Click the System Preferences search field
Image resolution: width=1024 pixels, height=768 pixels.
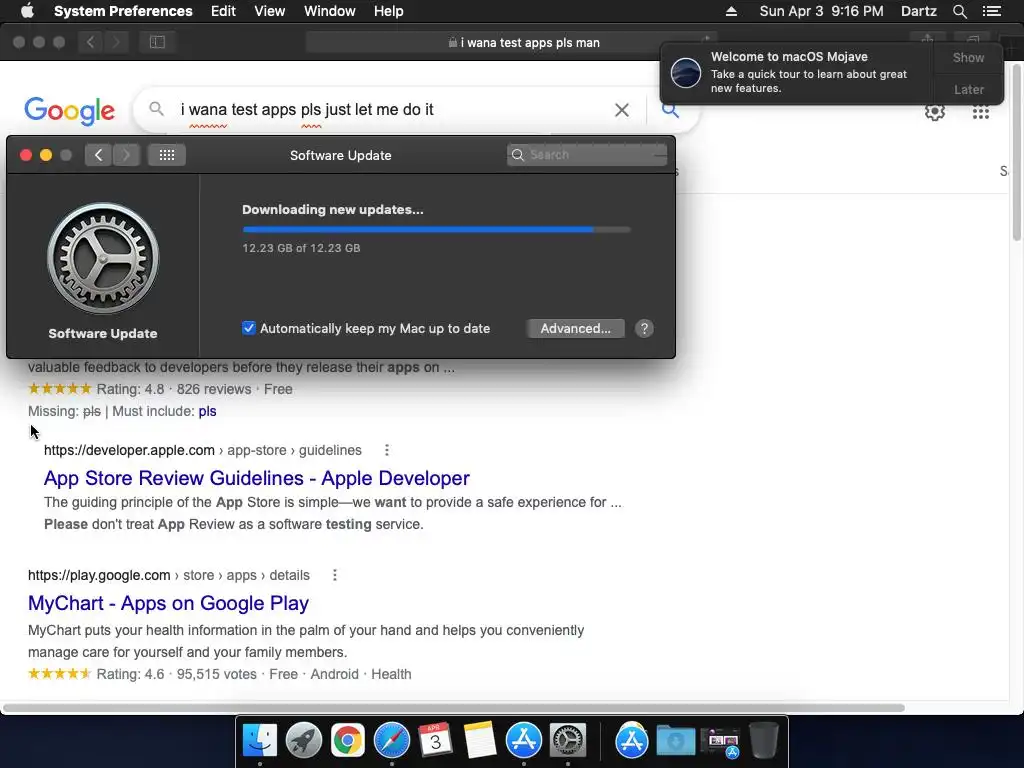click(586, 155)
